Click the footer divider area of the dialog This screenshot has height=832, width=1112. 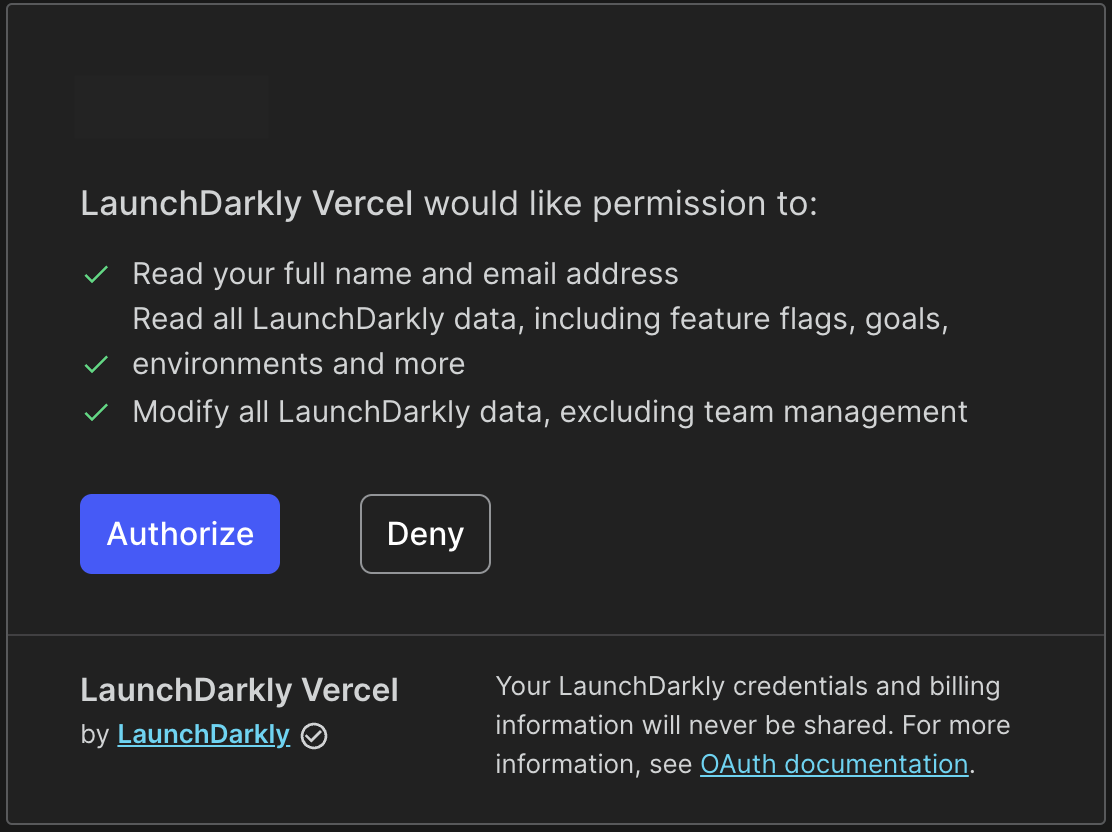(x=556, y=633)
